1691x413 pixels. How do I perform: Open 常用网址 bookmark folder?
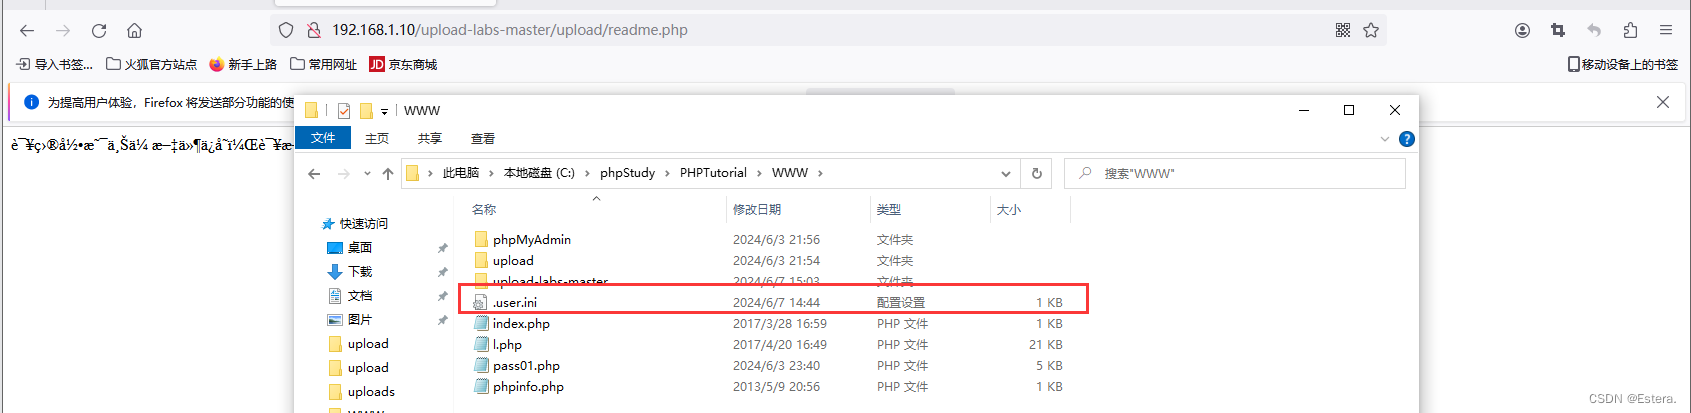coord(323,64)
